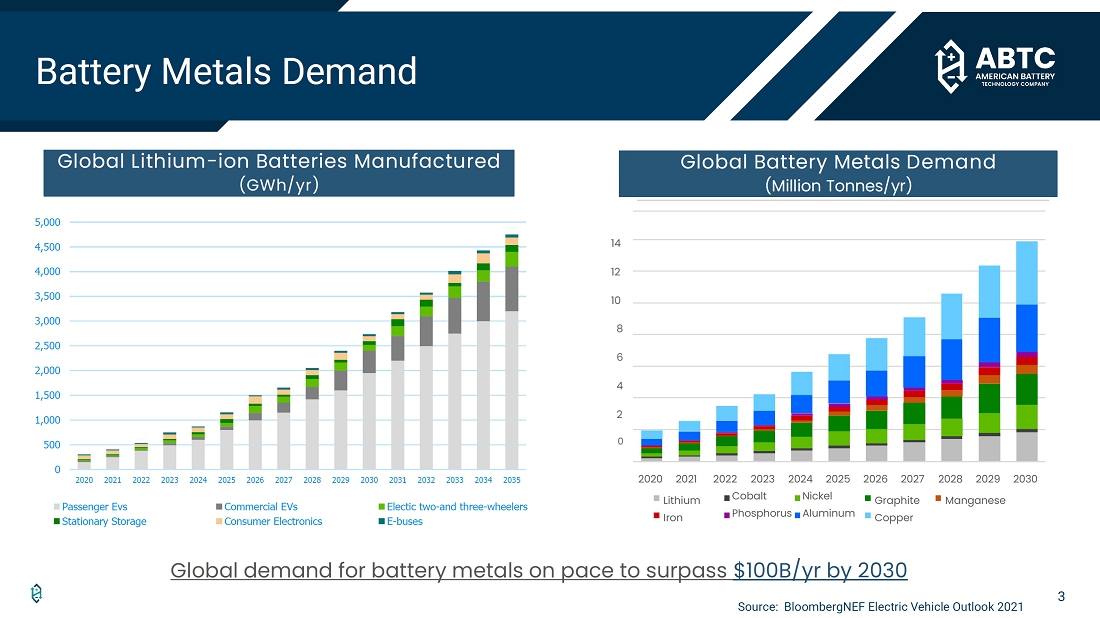The width and height of the screenshot is (1100, 618).
Task: Select the Commercial EVs legend marker
Action: coord(219,507)
